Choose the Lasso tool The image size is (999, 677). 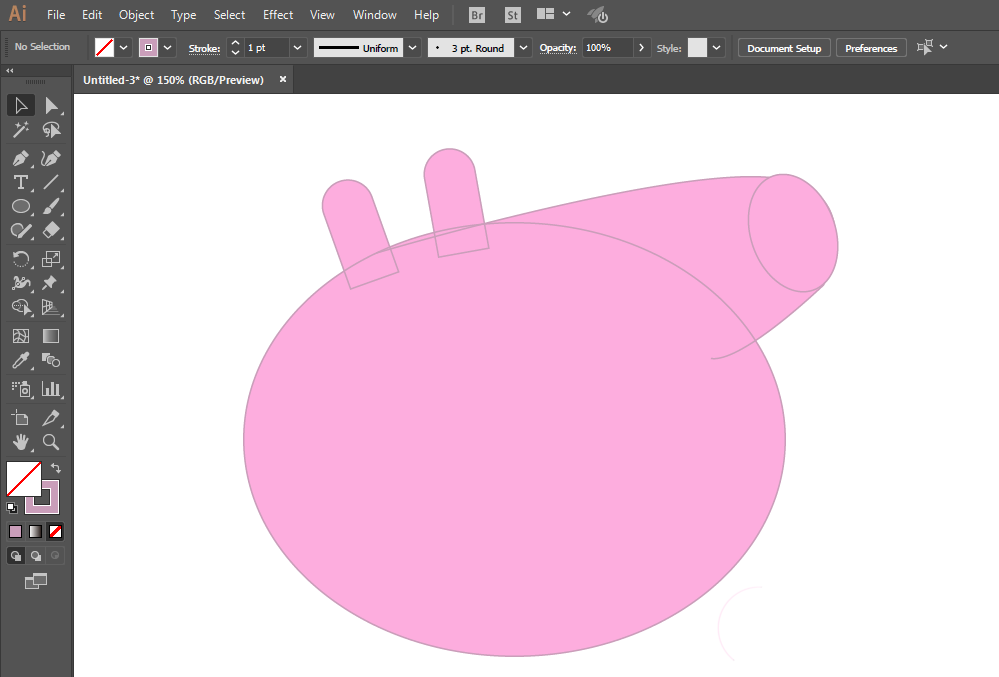pos(51,130)
